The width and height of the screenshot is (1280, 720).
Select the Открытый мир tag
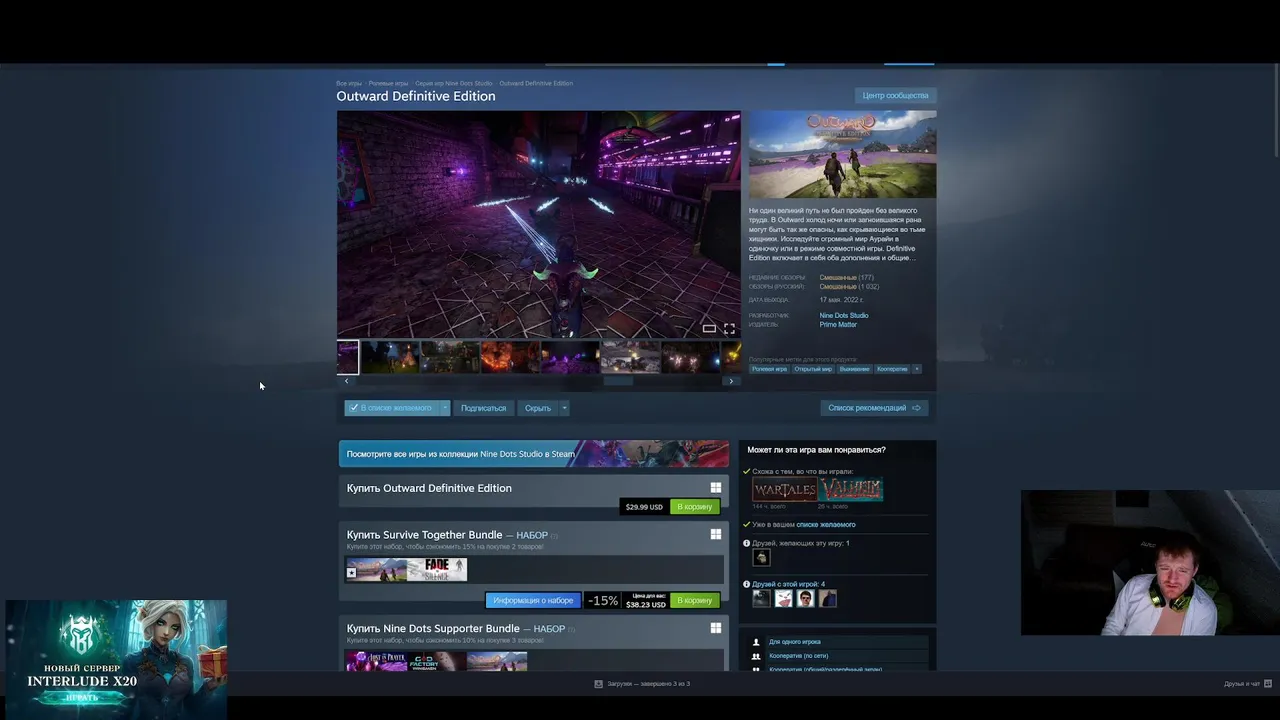click(813, 369)
